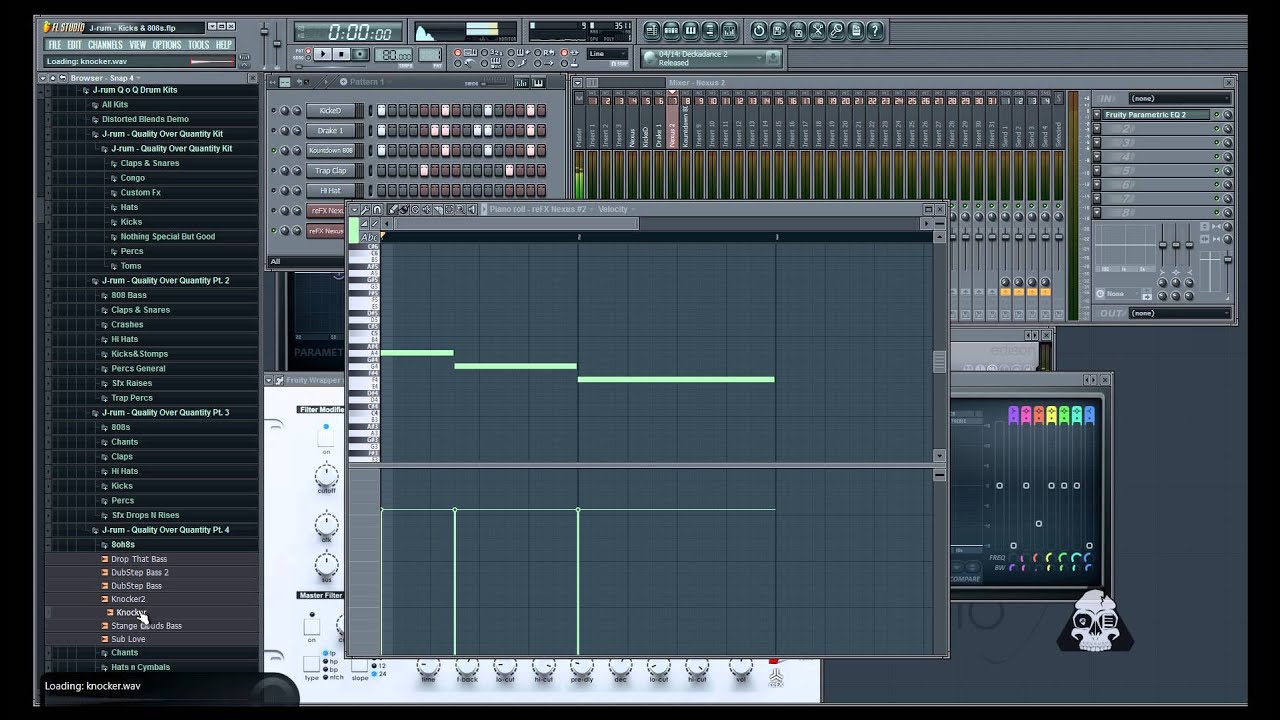Toggle mute LED on KickeD channel
This screenshot has width=1280, height=720.
click(274, 111)
